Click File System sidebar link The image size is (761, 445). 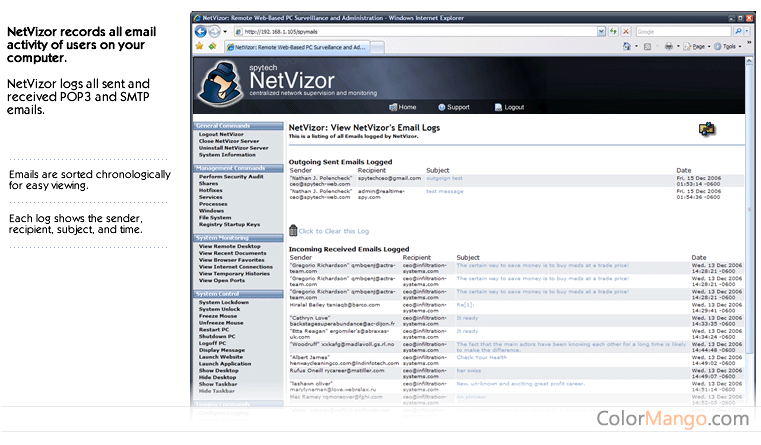tap(215, 218)
